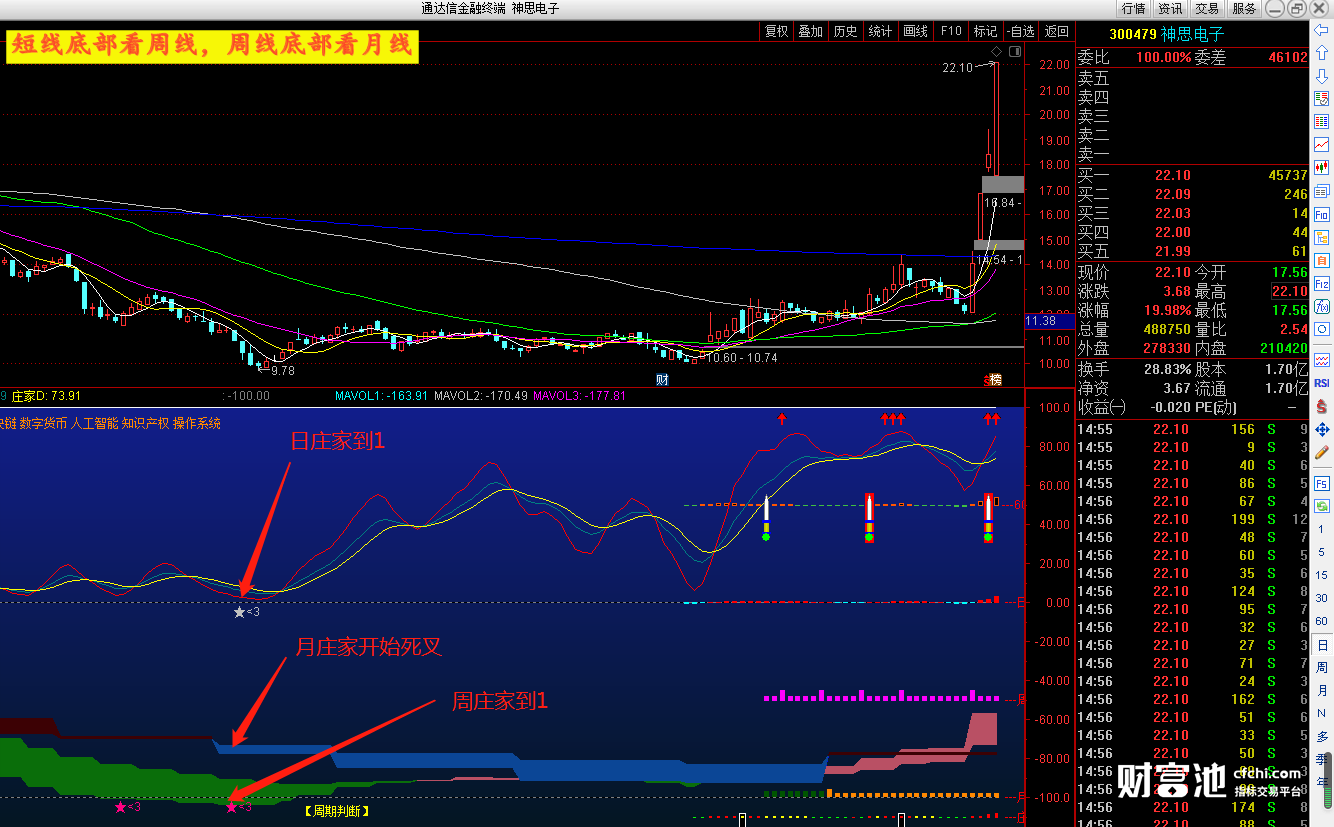Click the back arrow icon in right sidebar

point(1322,31)
